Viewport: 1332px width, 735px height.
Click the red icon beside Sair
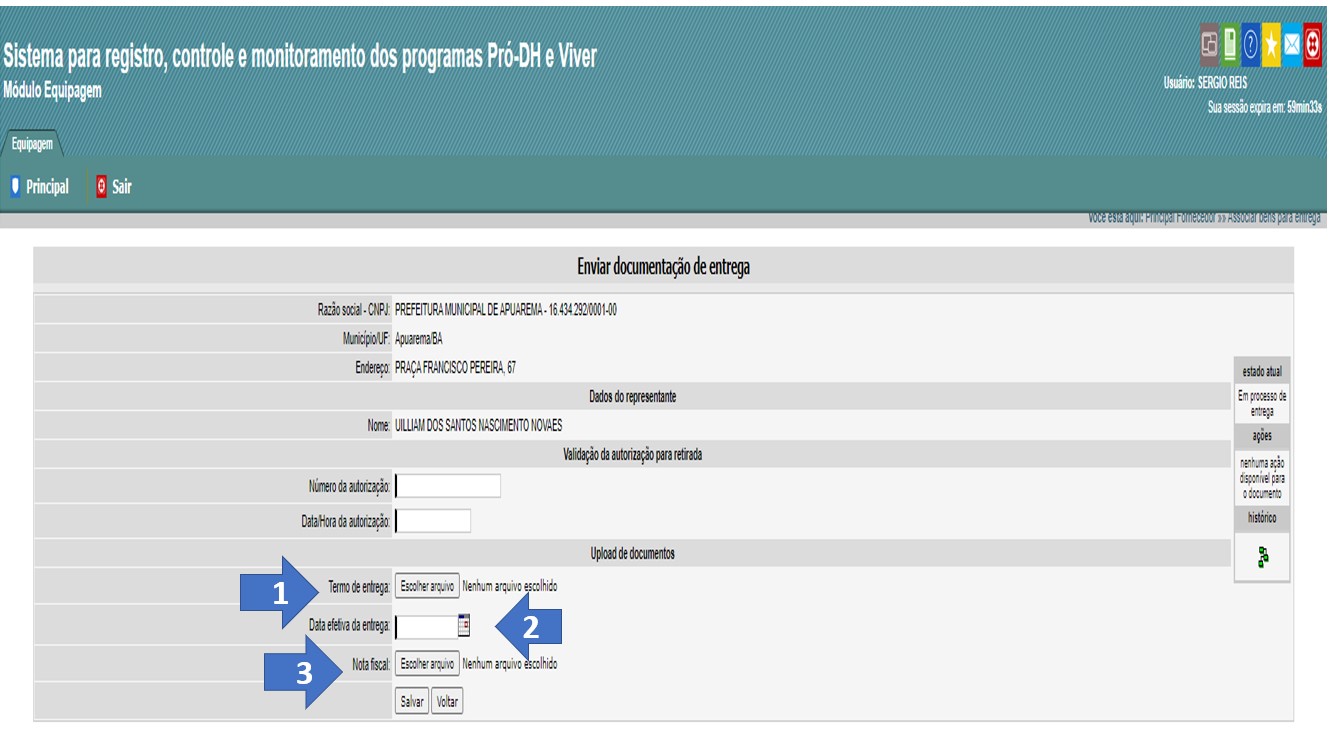(x=101, y=186)
